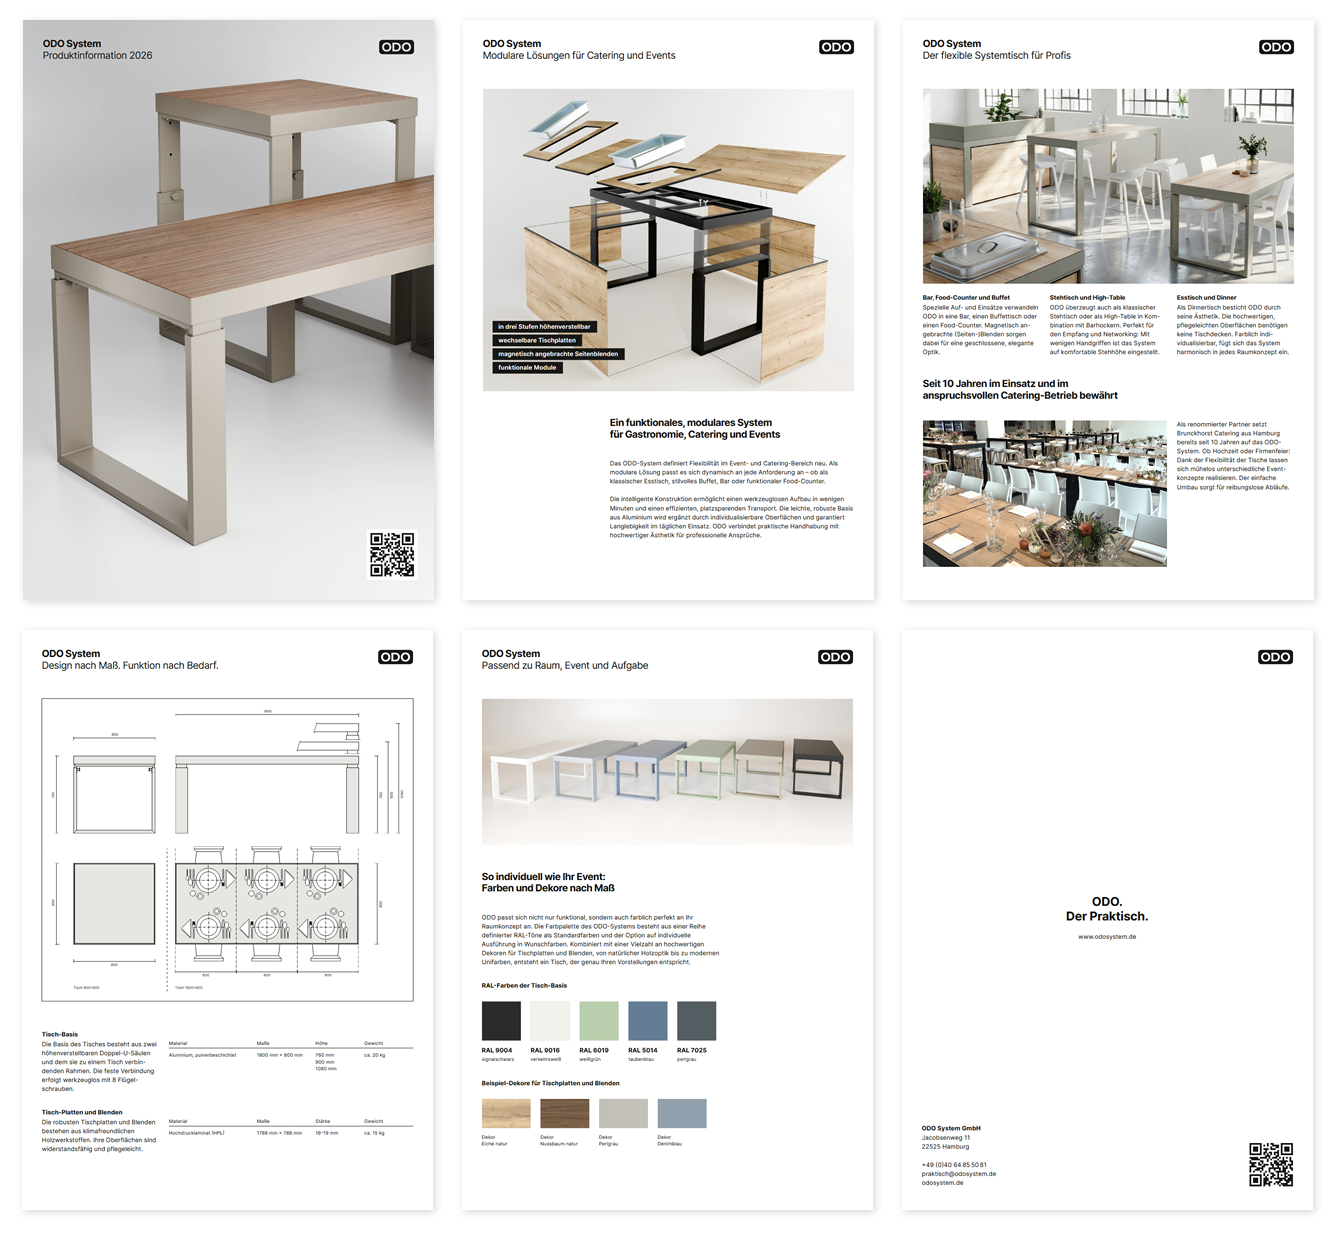Click the 'ODO System GmbH' company name
Viewport: 1340px width, 1240px height.
pyautogui.click(x=951, y=1128)
